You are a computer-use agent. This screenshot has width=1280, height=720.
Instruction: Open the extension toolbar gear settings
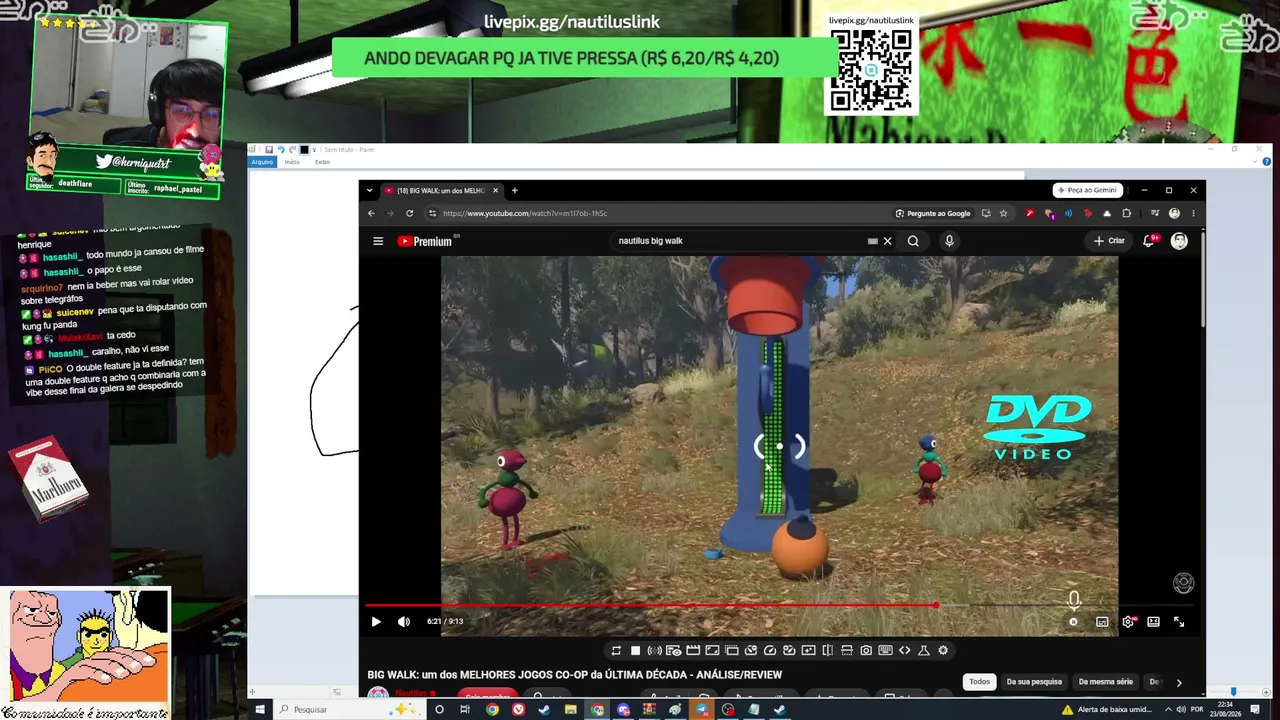943,651
